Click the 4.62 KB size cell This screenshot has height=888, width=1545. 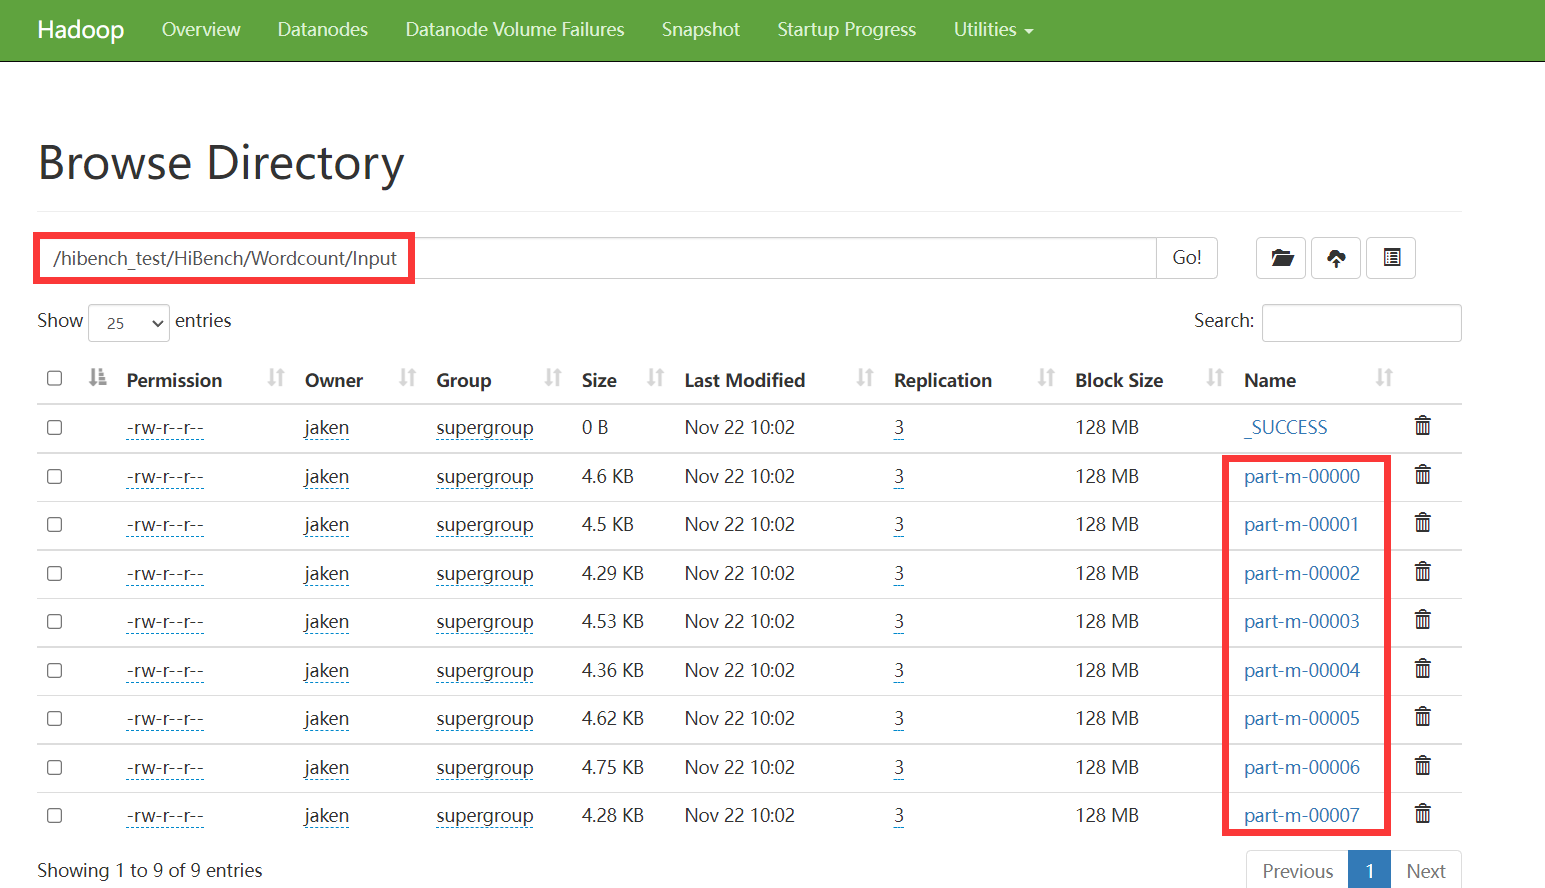click(613, 718)
